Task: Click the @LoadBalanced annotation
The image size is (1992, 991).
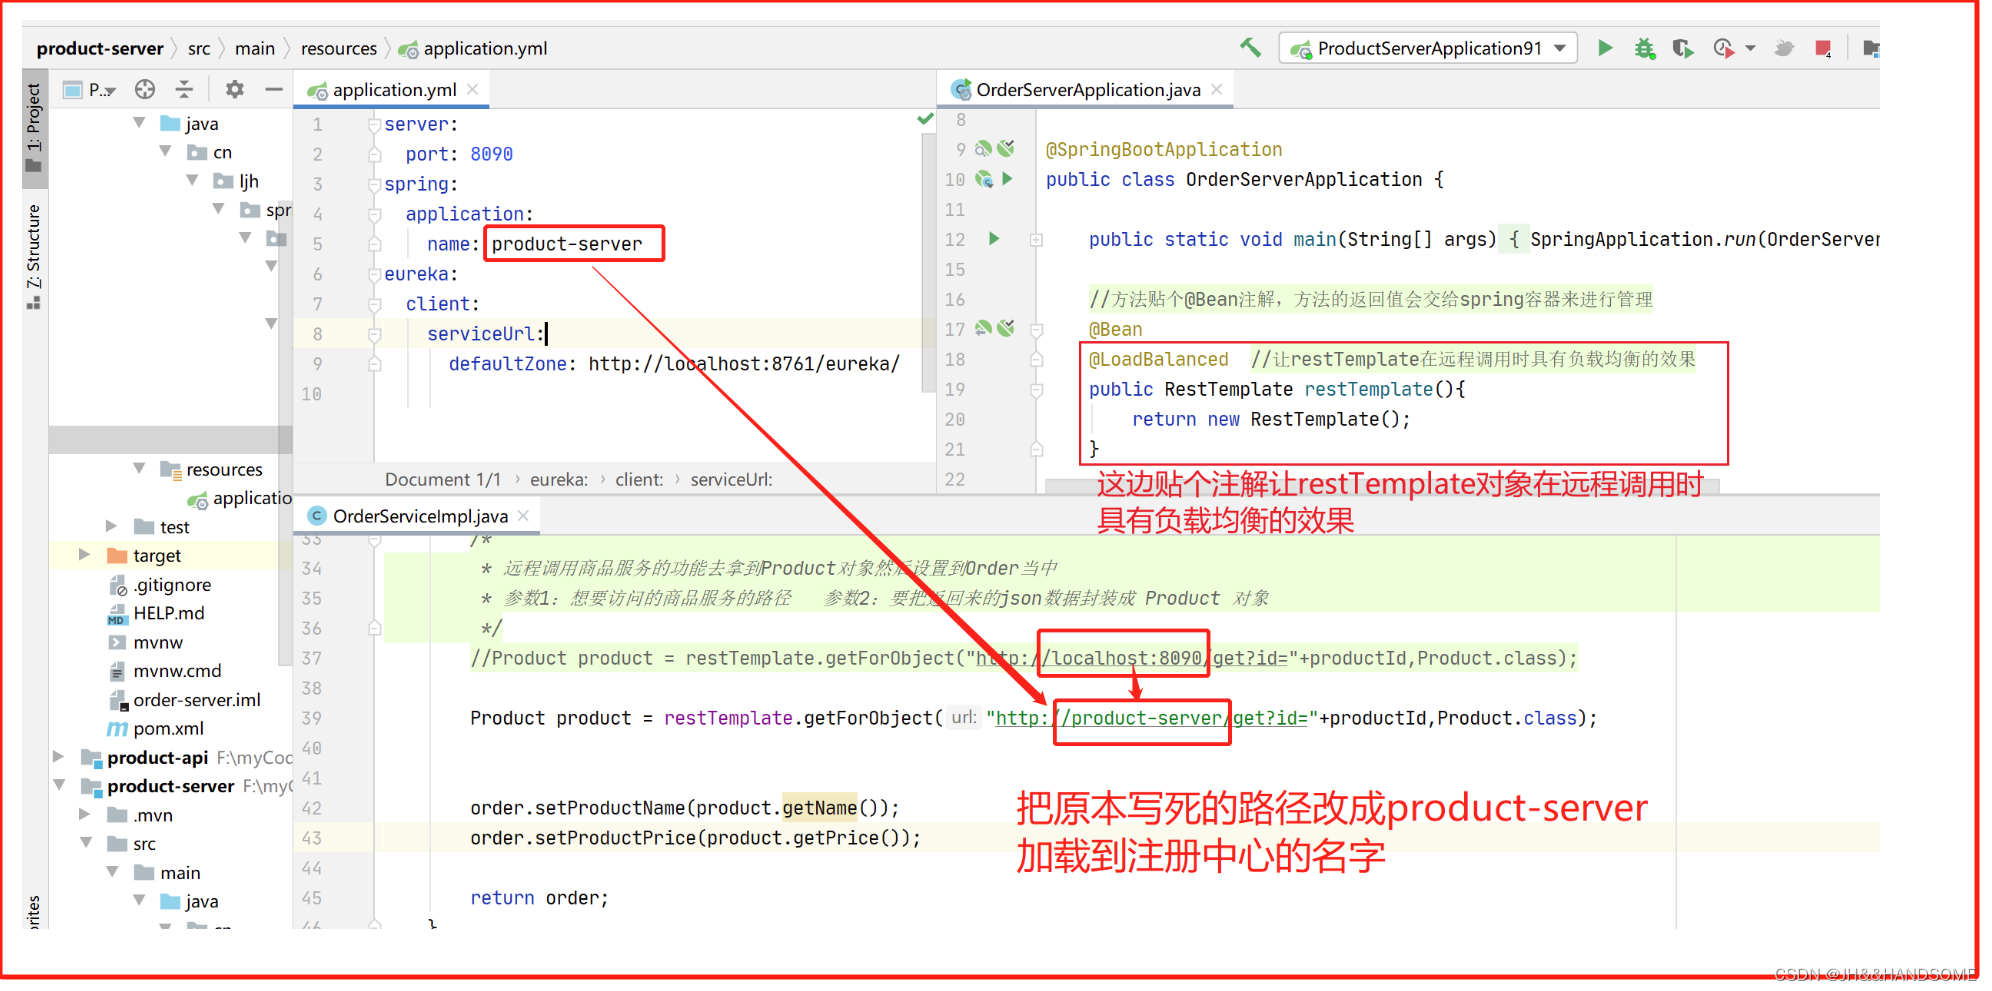Action: (1158, 359)
